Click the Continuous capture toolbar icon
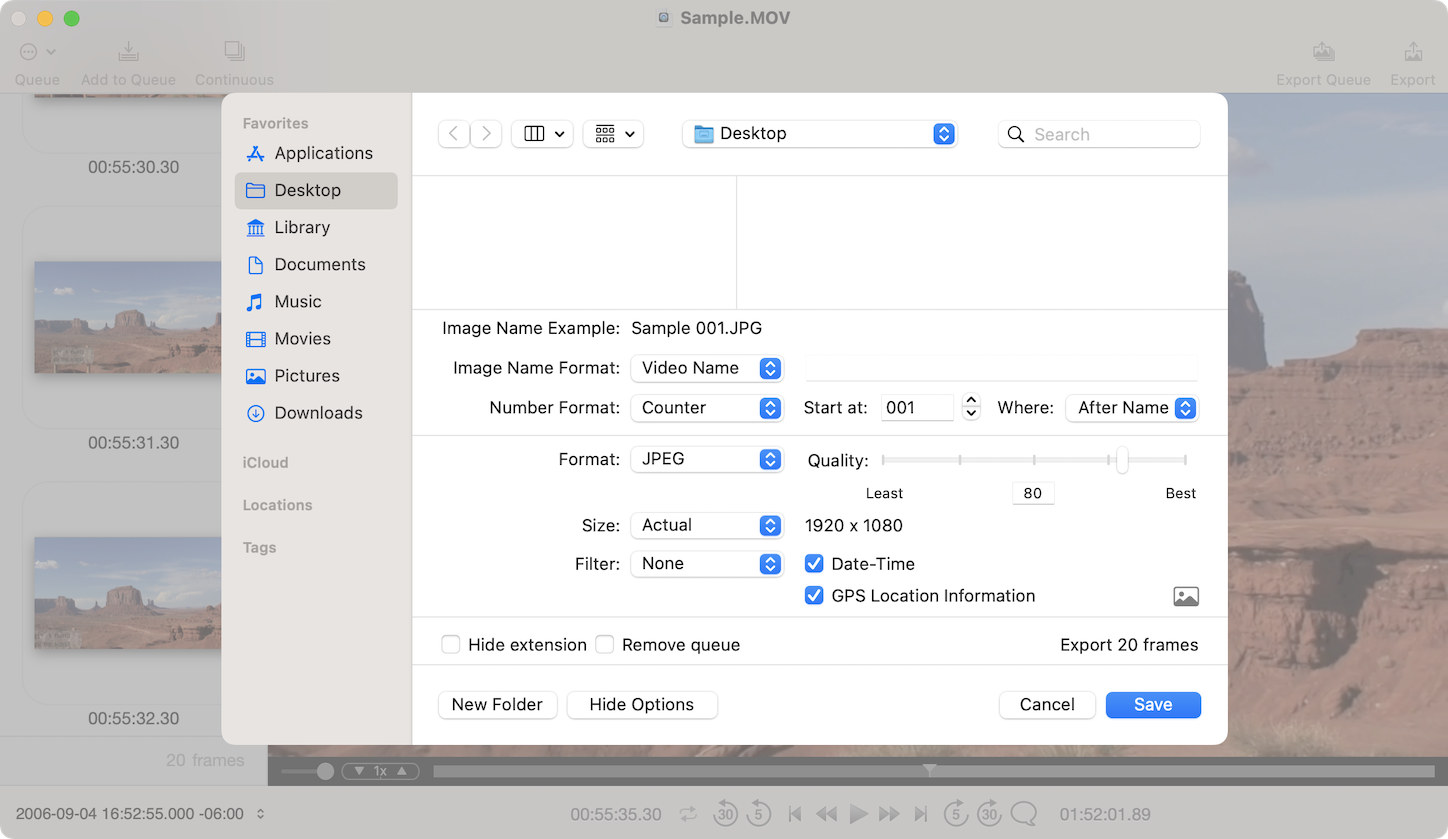The image size is (1448, 839). coord(234,51)
